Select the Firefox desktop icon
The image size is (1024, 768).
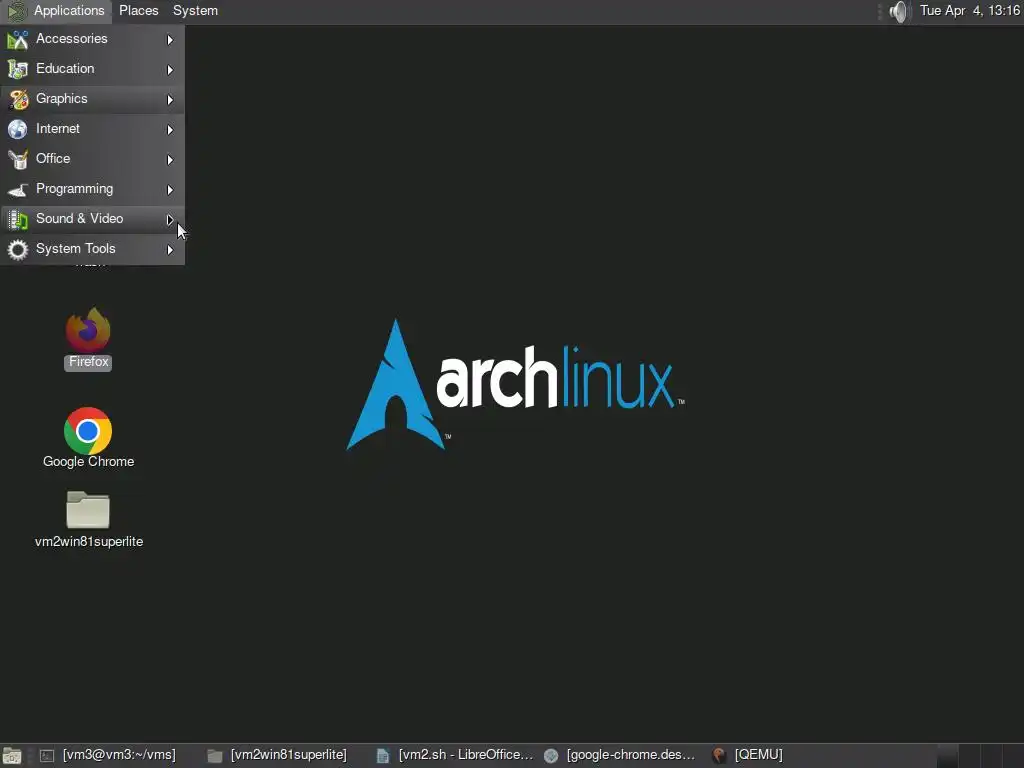88,330
